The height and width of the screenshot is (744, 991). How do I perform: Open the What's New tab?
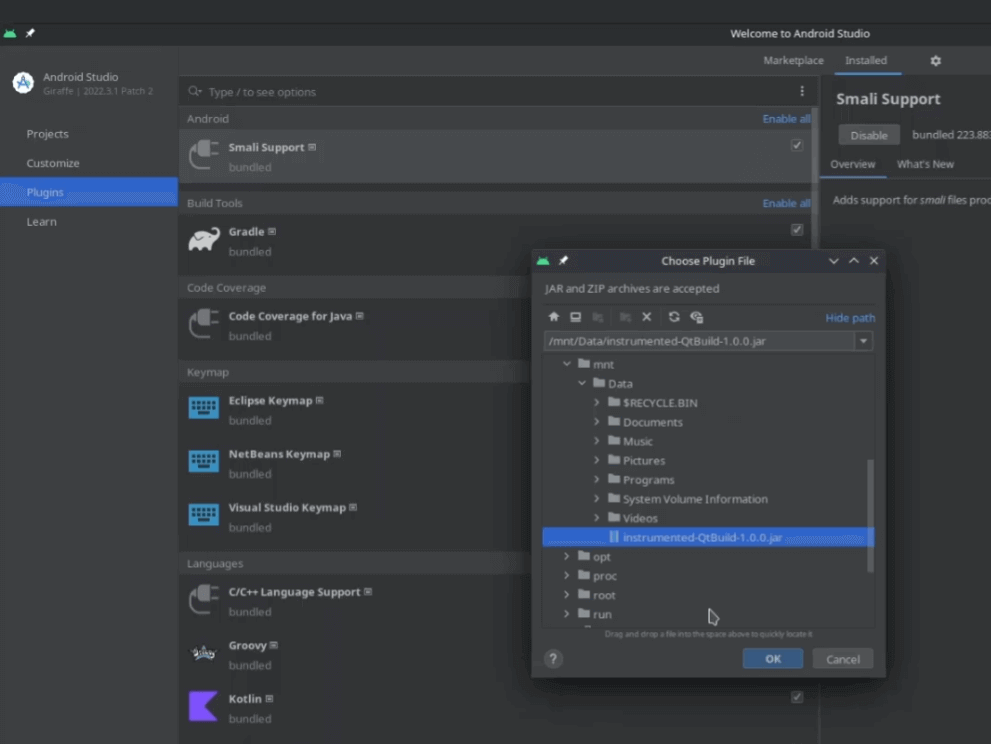coord(925,164)
